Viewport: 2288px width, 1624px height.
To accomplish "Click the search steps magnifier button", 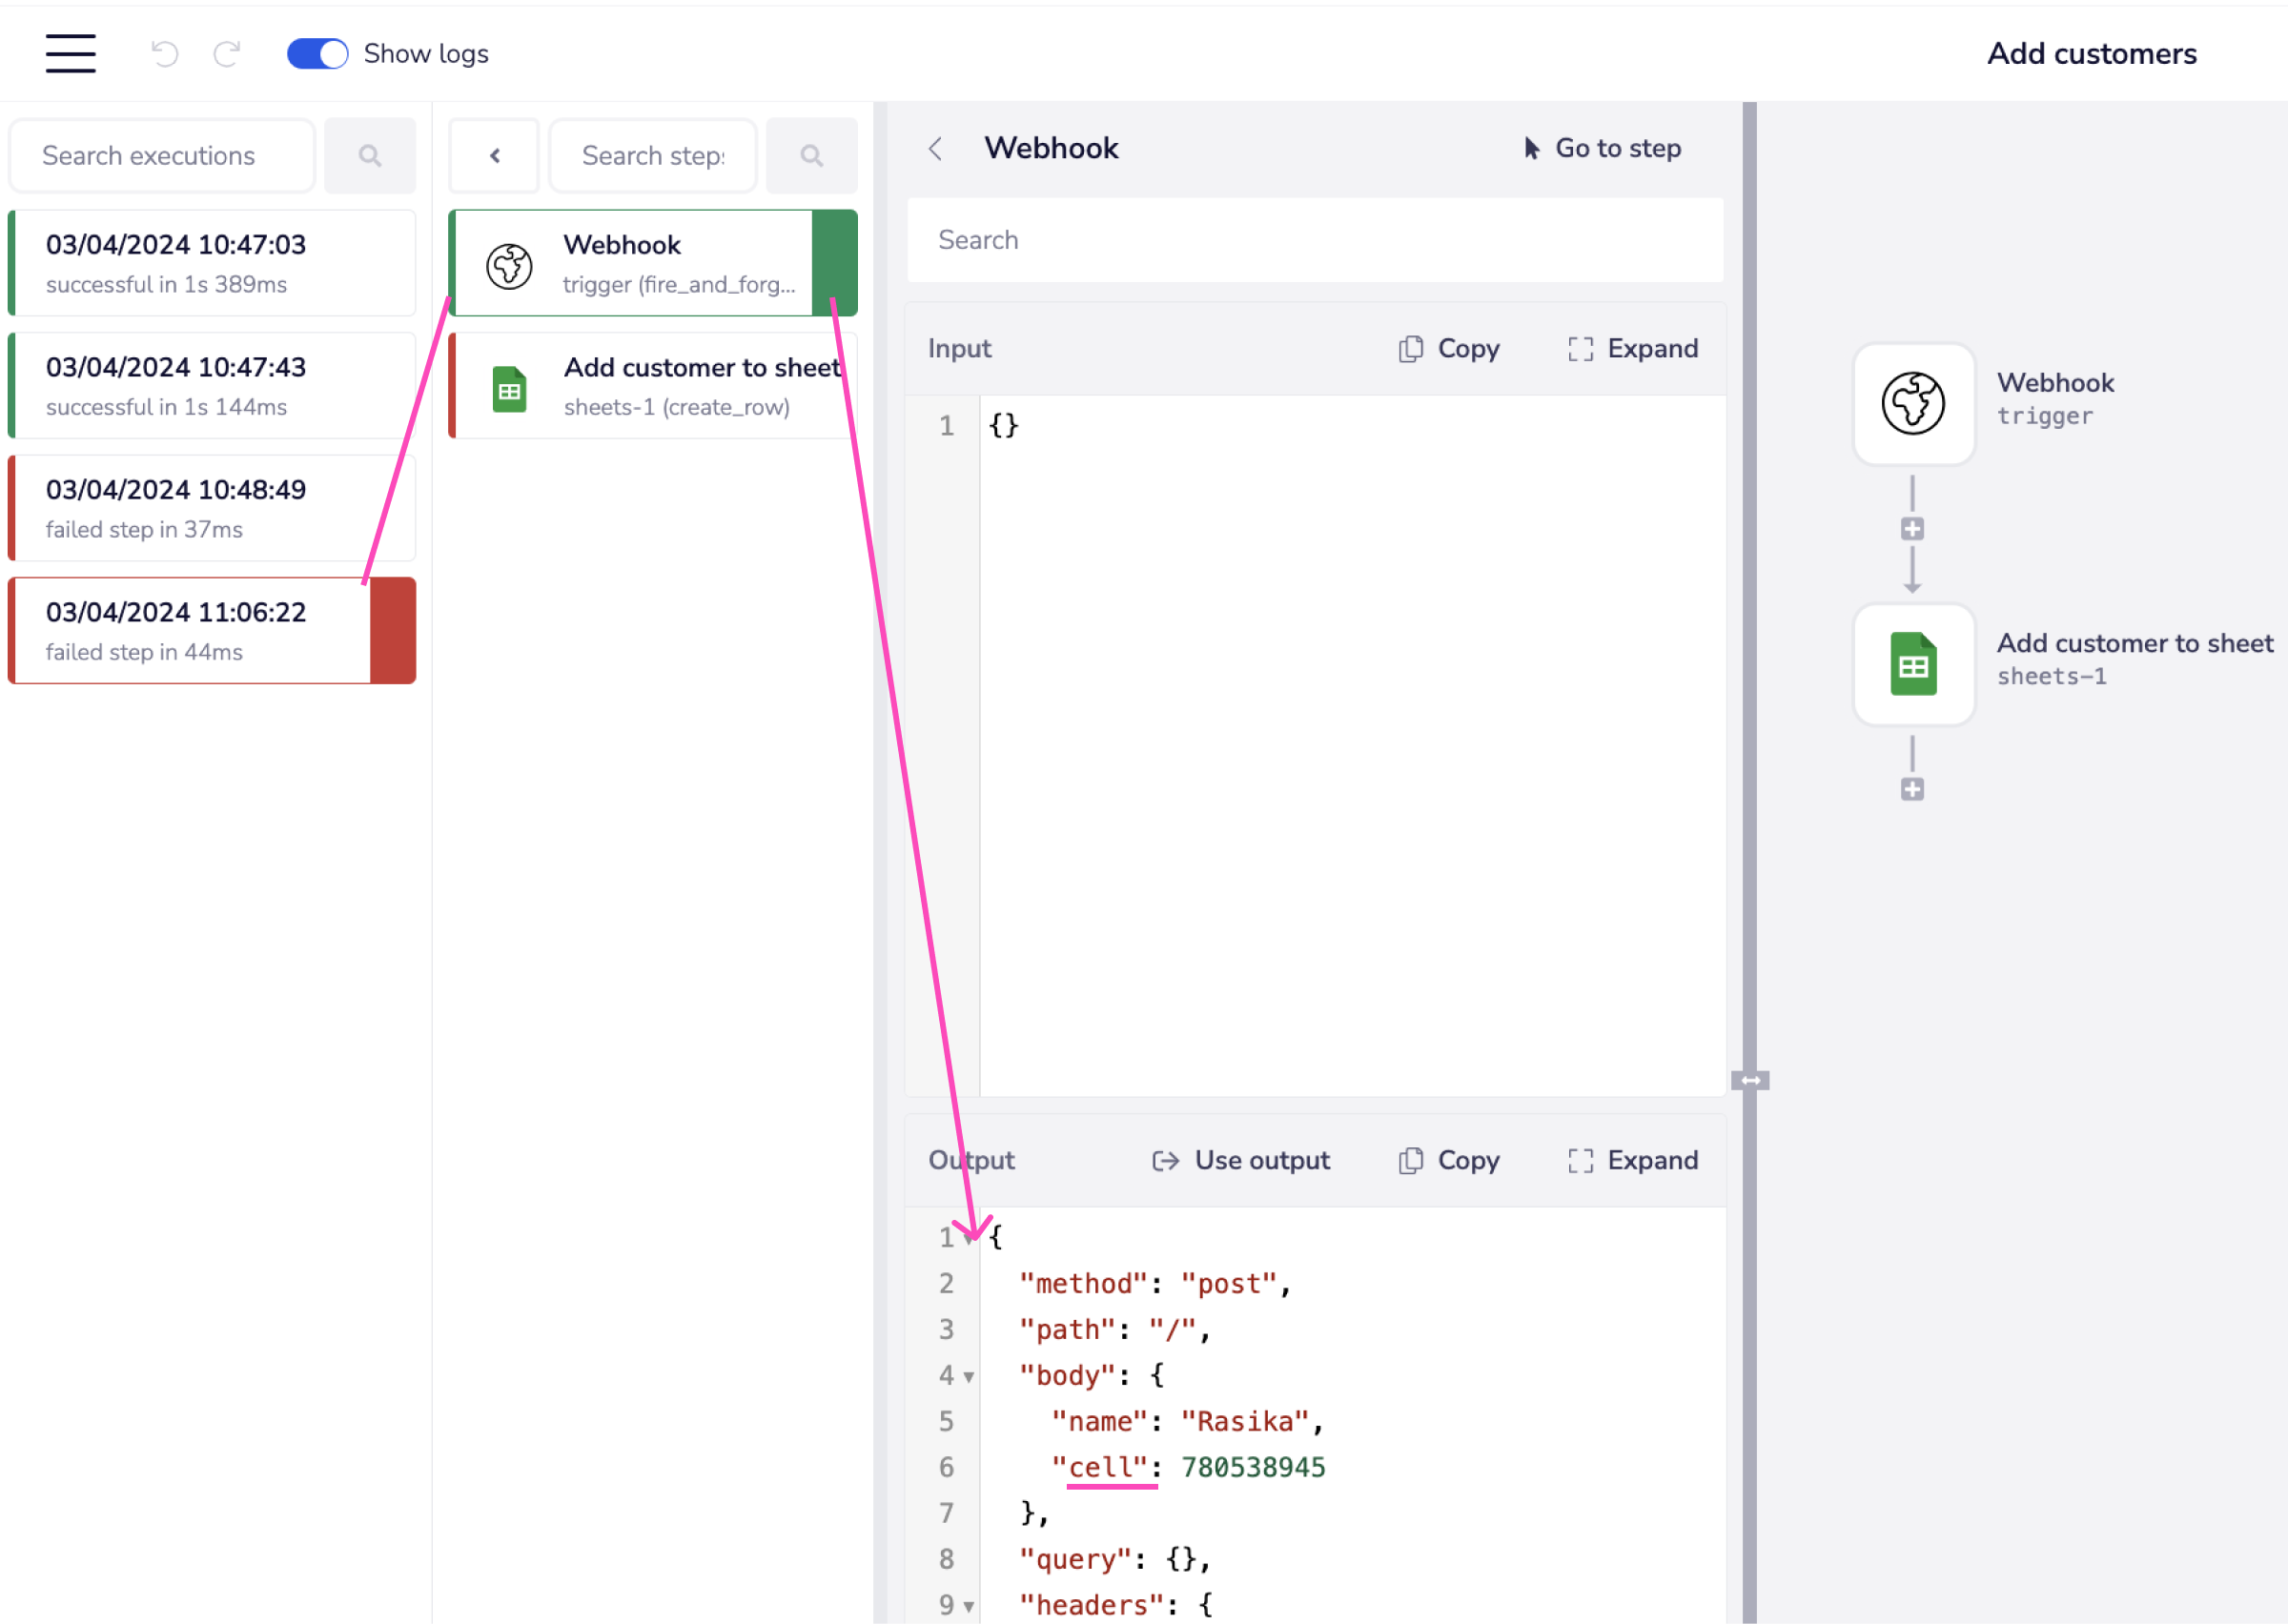I will [811, 156].
